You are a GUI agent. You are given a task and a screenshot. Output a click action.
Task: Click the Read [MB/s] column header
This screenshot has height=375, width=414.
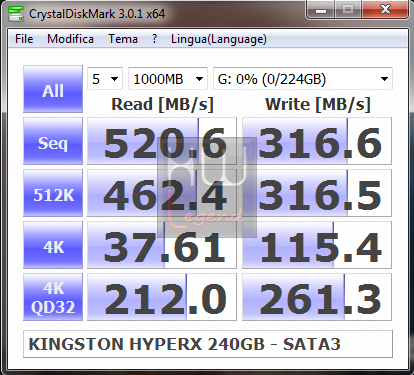[x=162, y=104]
